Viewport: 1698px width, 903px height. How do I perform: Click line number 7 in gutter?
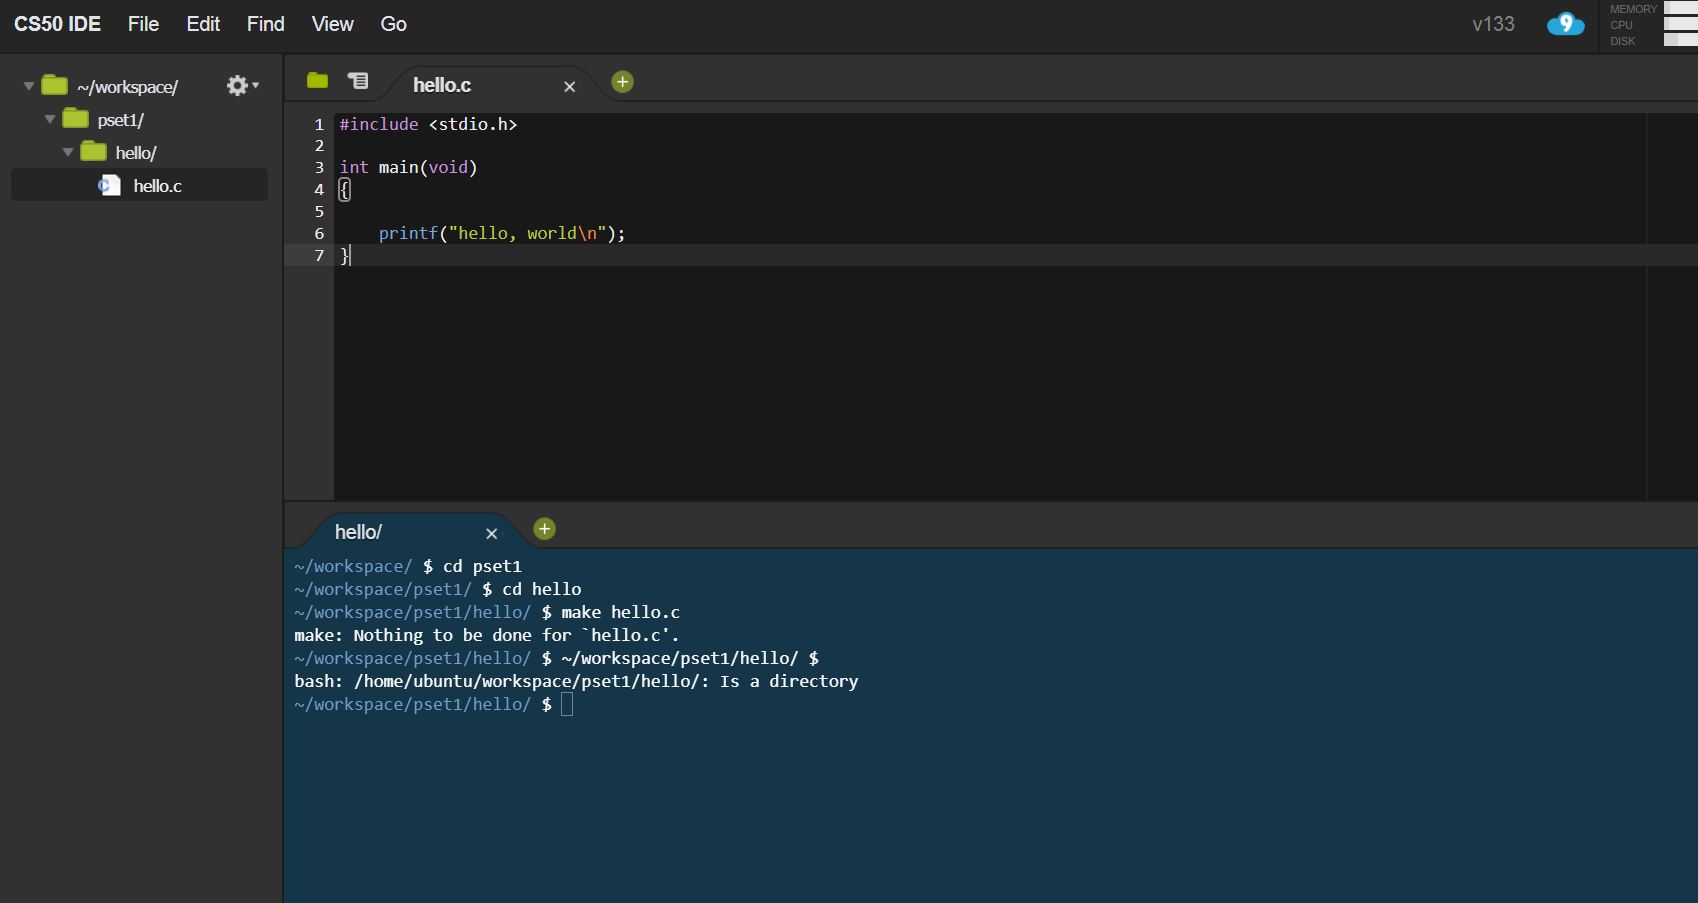[x=319, y=255]
